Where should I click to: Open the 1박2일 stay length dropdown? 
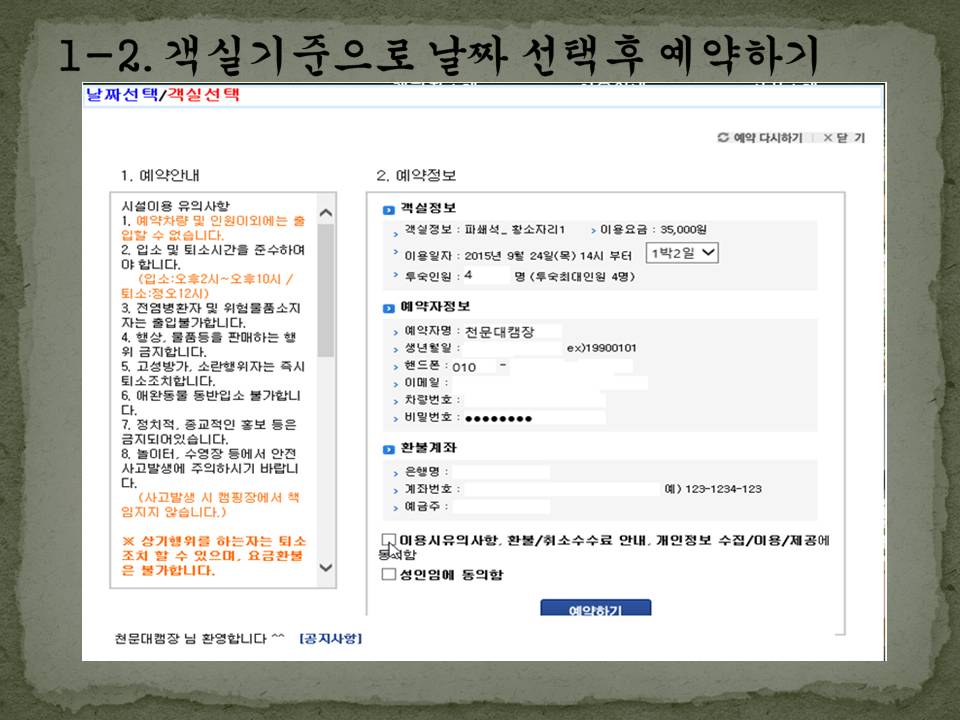coord(682,253)
